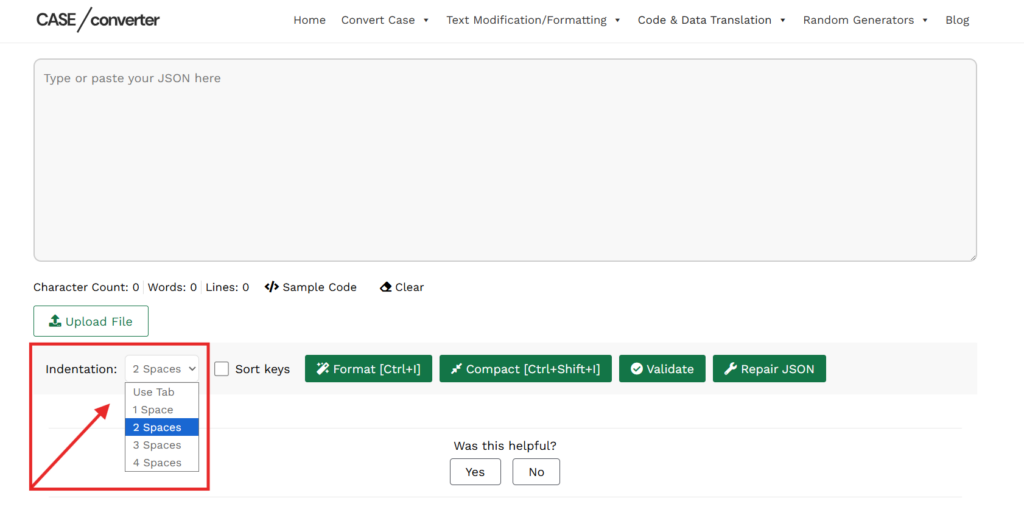Load the Sample Code

tap(311, 287)
